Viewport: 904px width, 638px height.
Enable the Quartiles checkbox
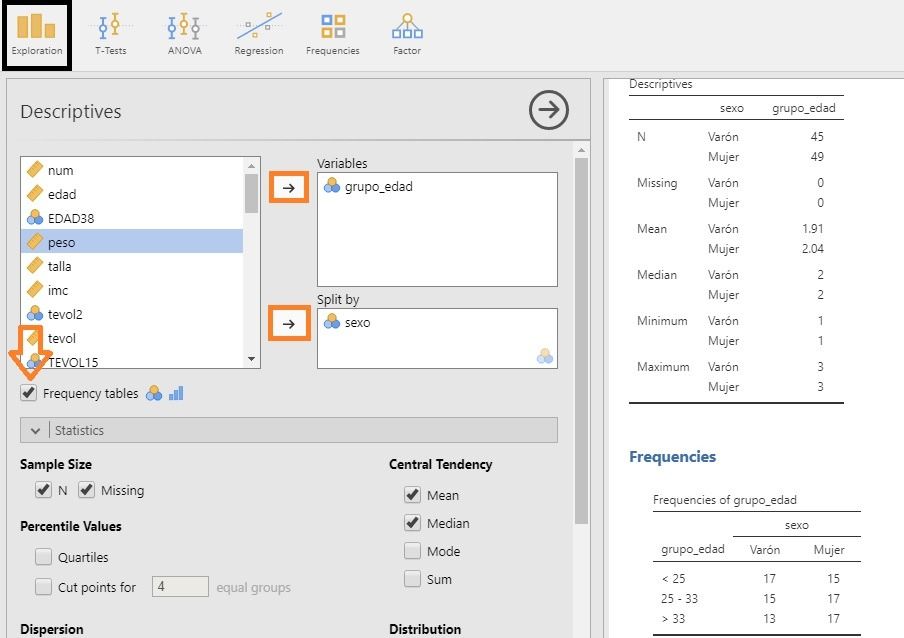[x=44, y=557]
